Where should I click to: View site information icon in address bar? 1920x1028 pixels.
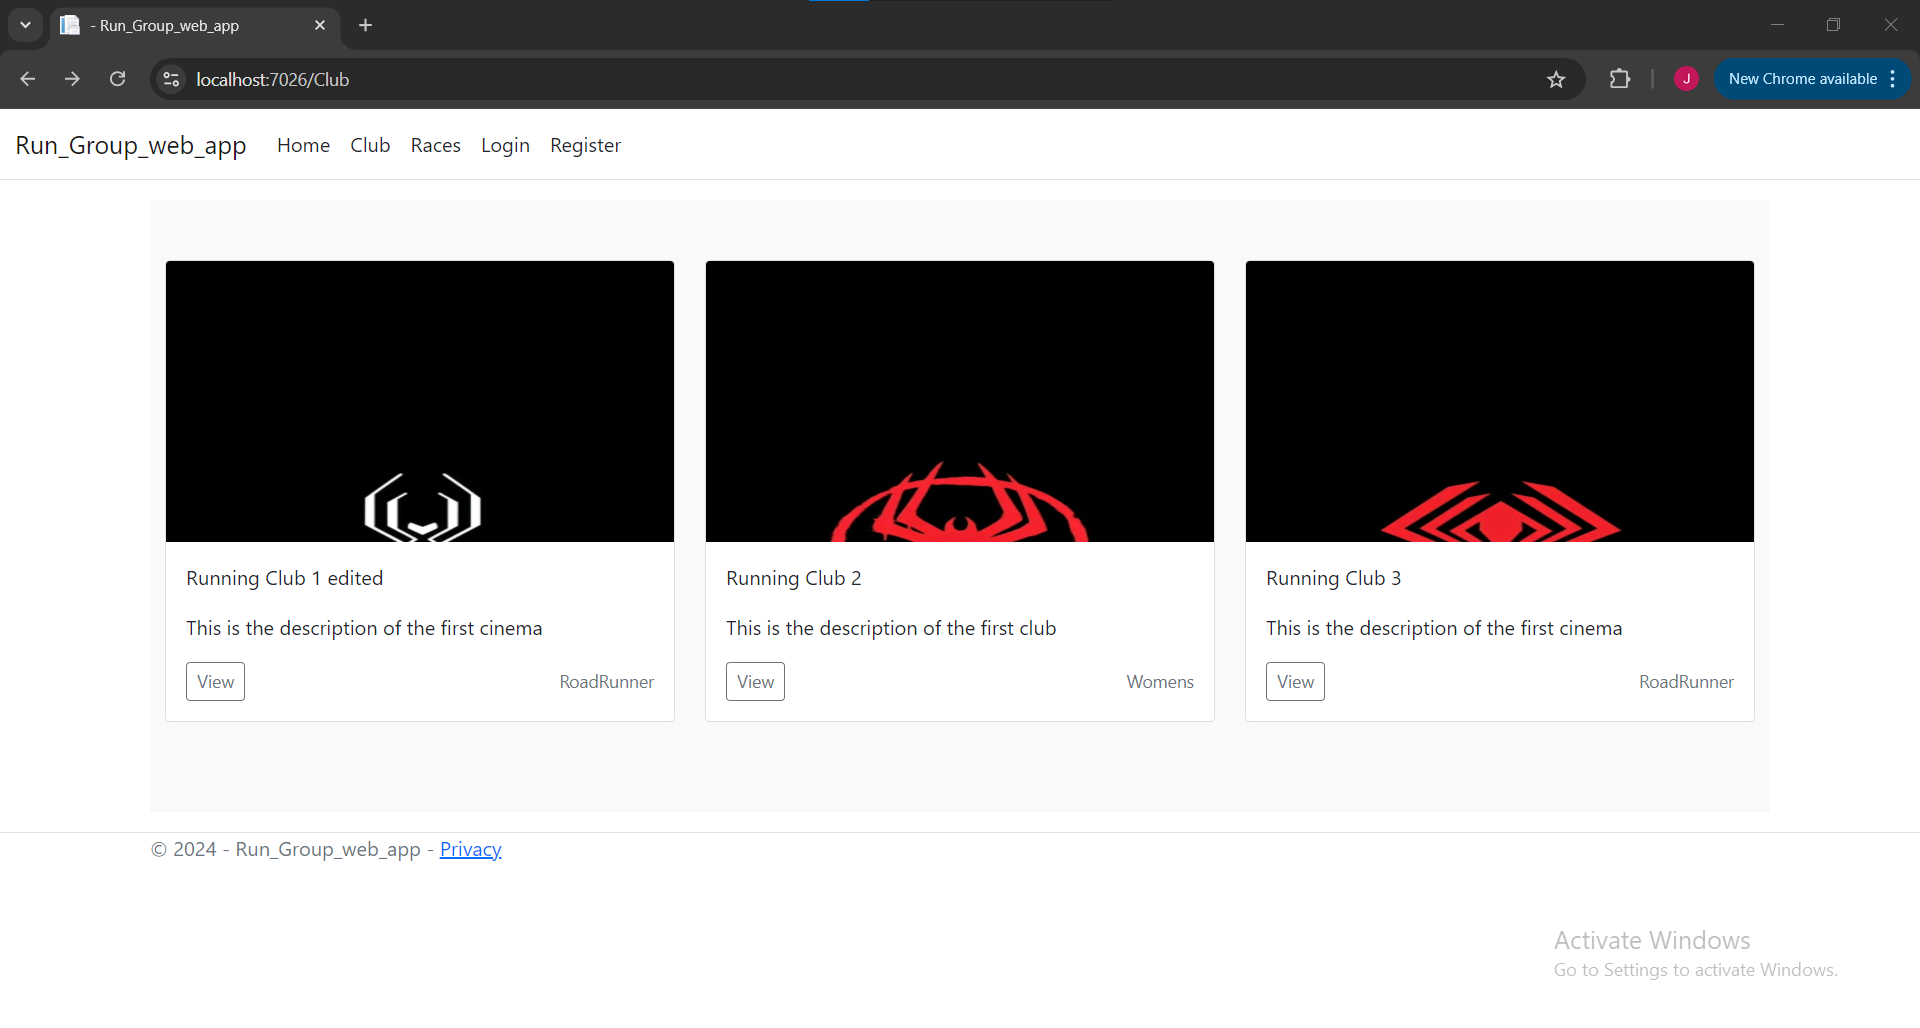point(171,79)
